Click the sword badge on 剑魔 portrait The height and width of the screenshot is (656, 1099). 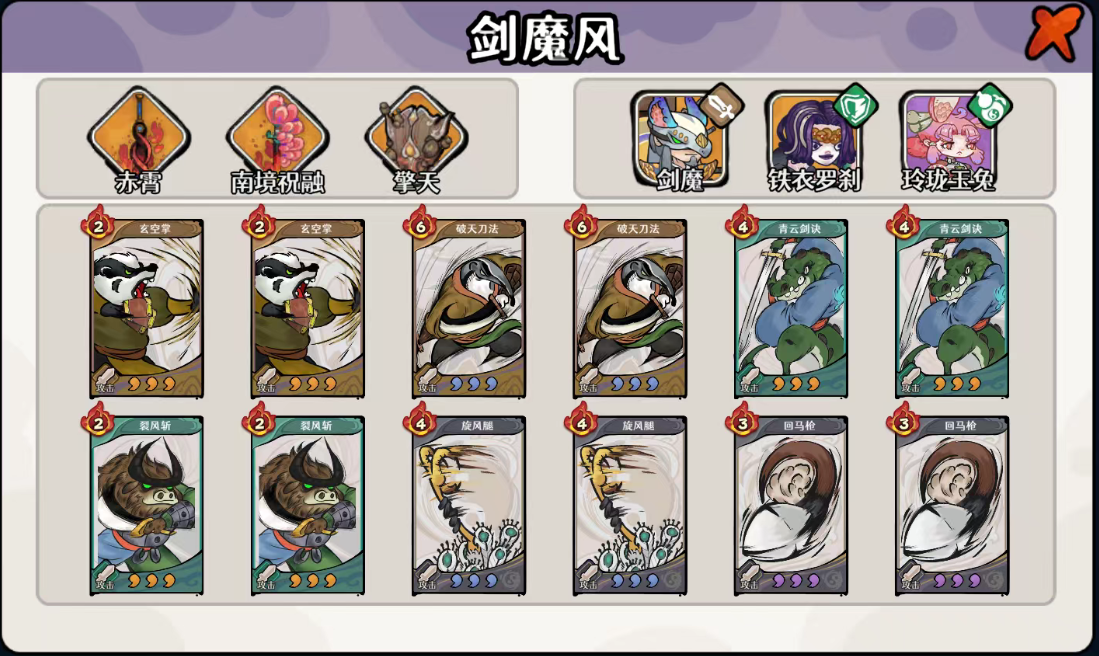click(722, 107)
